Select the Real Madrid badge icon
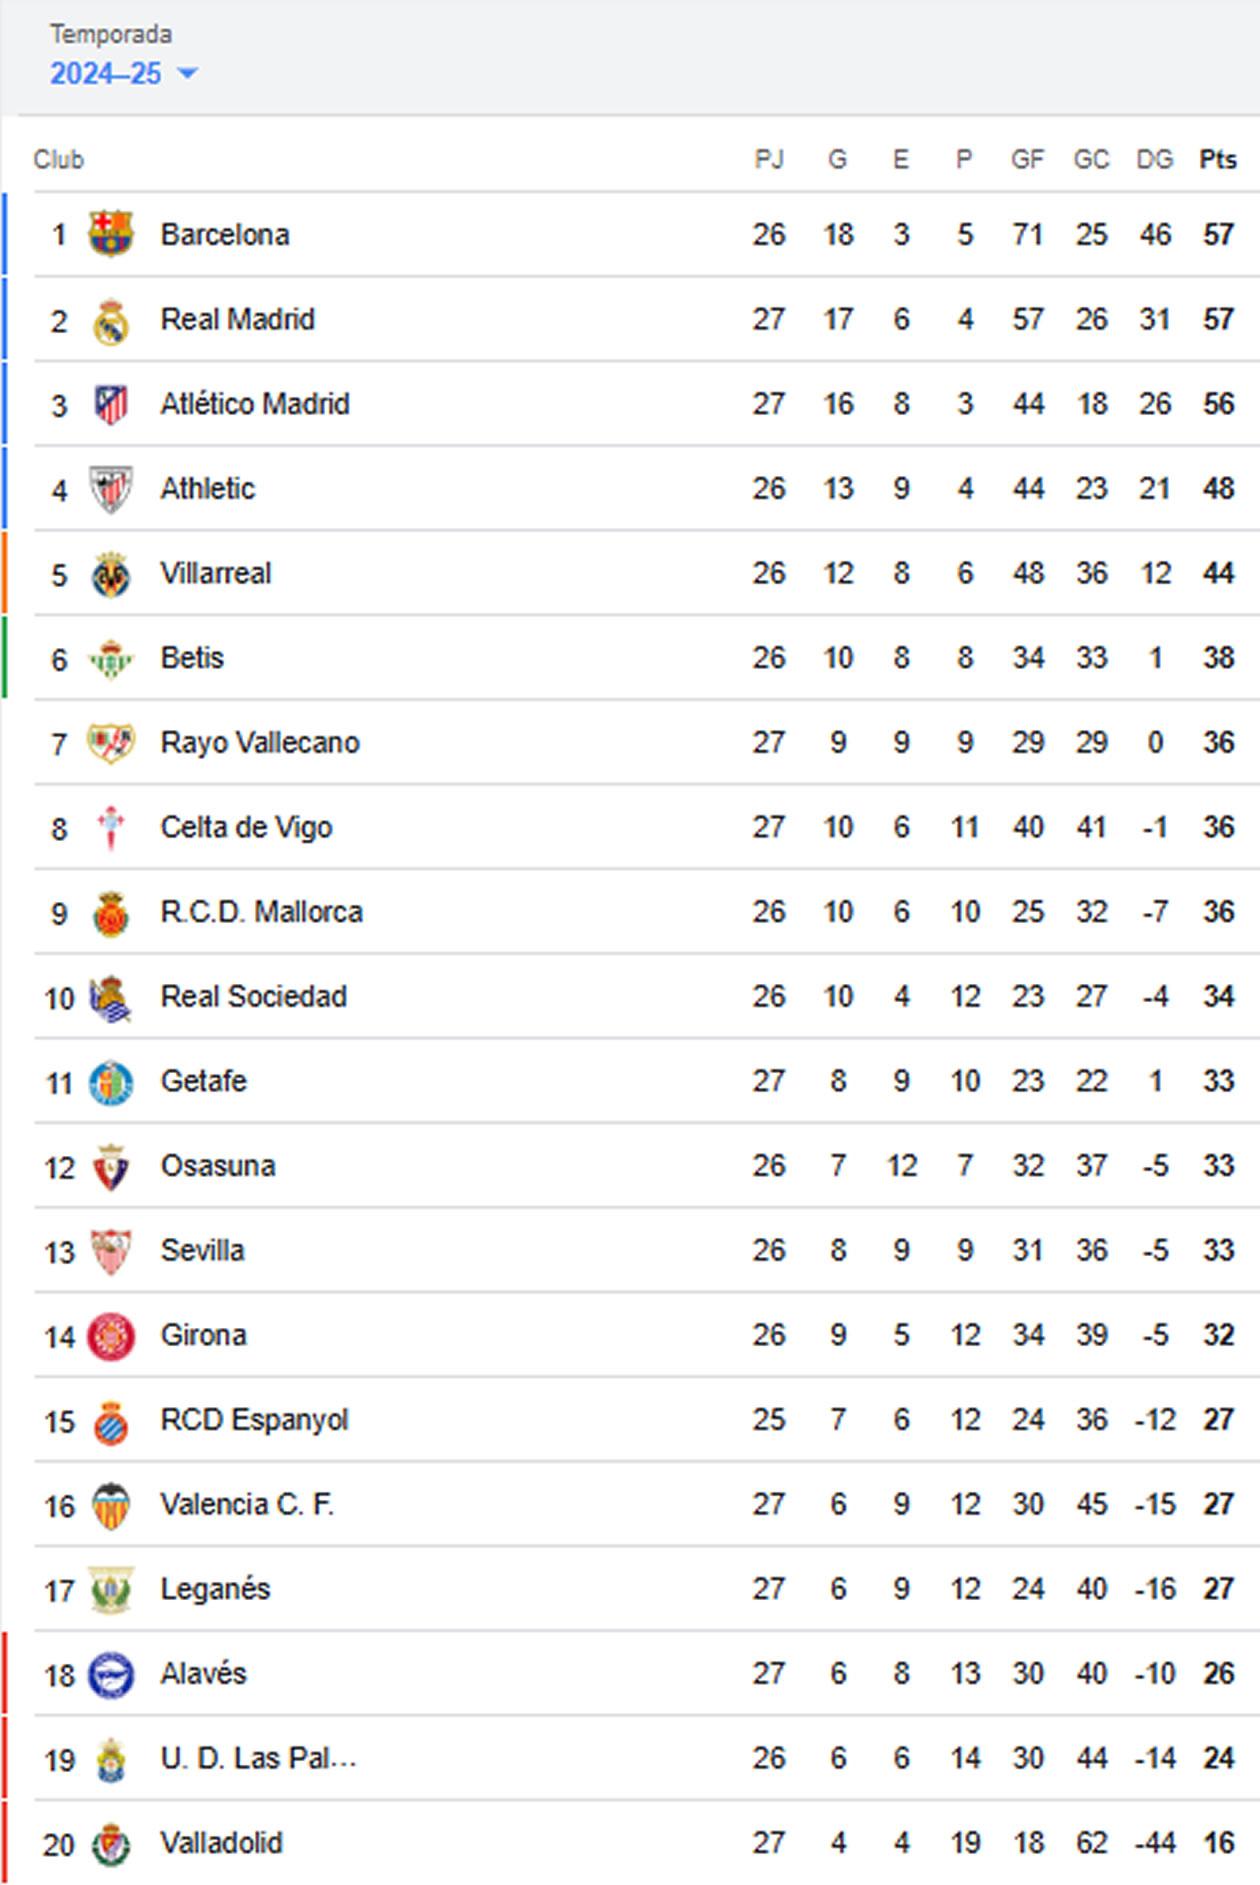This screenshot has width=1260, height=1885. pyautogui.click(x=113, y=318)
